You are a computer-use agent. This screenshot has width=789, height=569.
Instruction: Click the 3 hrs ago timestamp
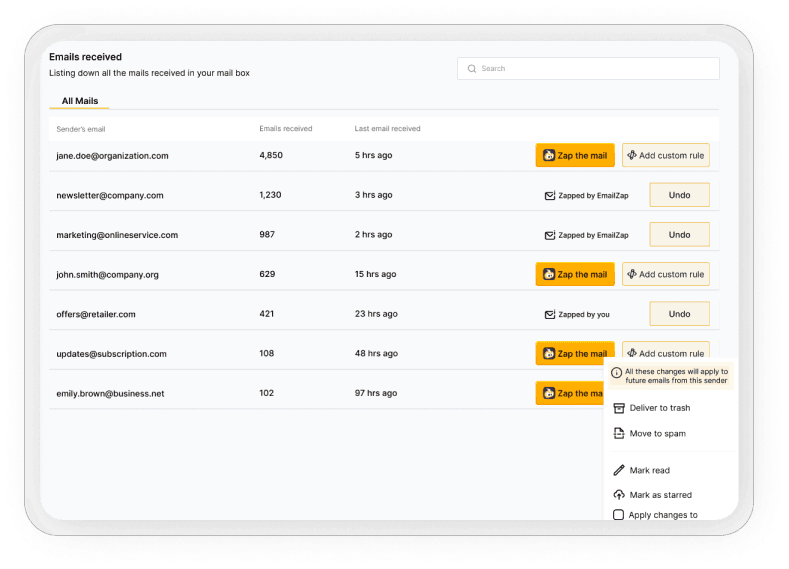[x=373, y=195]
